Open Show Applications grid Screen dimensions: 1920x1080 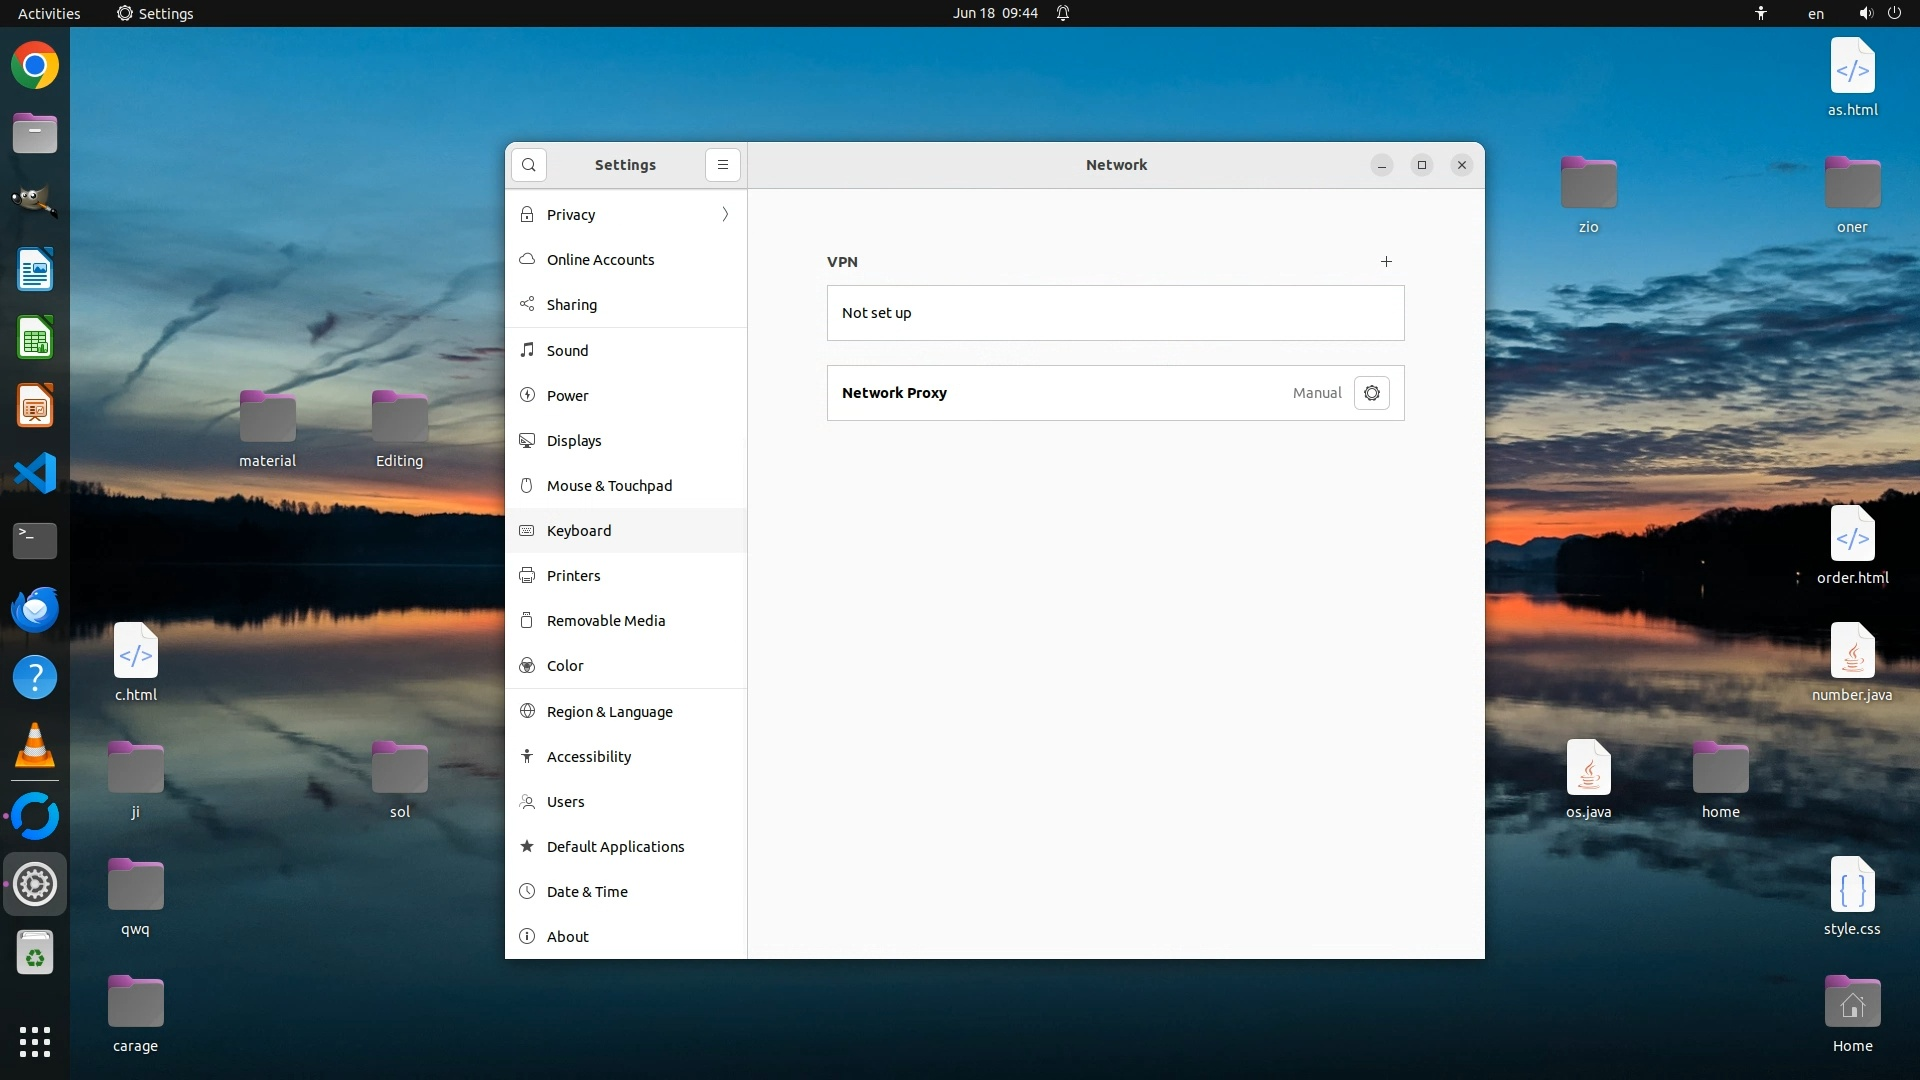tap(35, 1041)
